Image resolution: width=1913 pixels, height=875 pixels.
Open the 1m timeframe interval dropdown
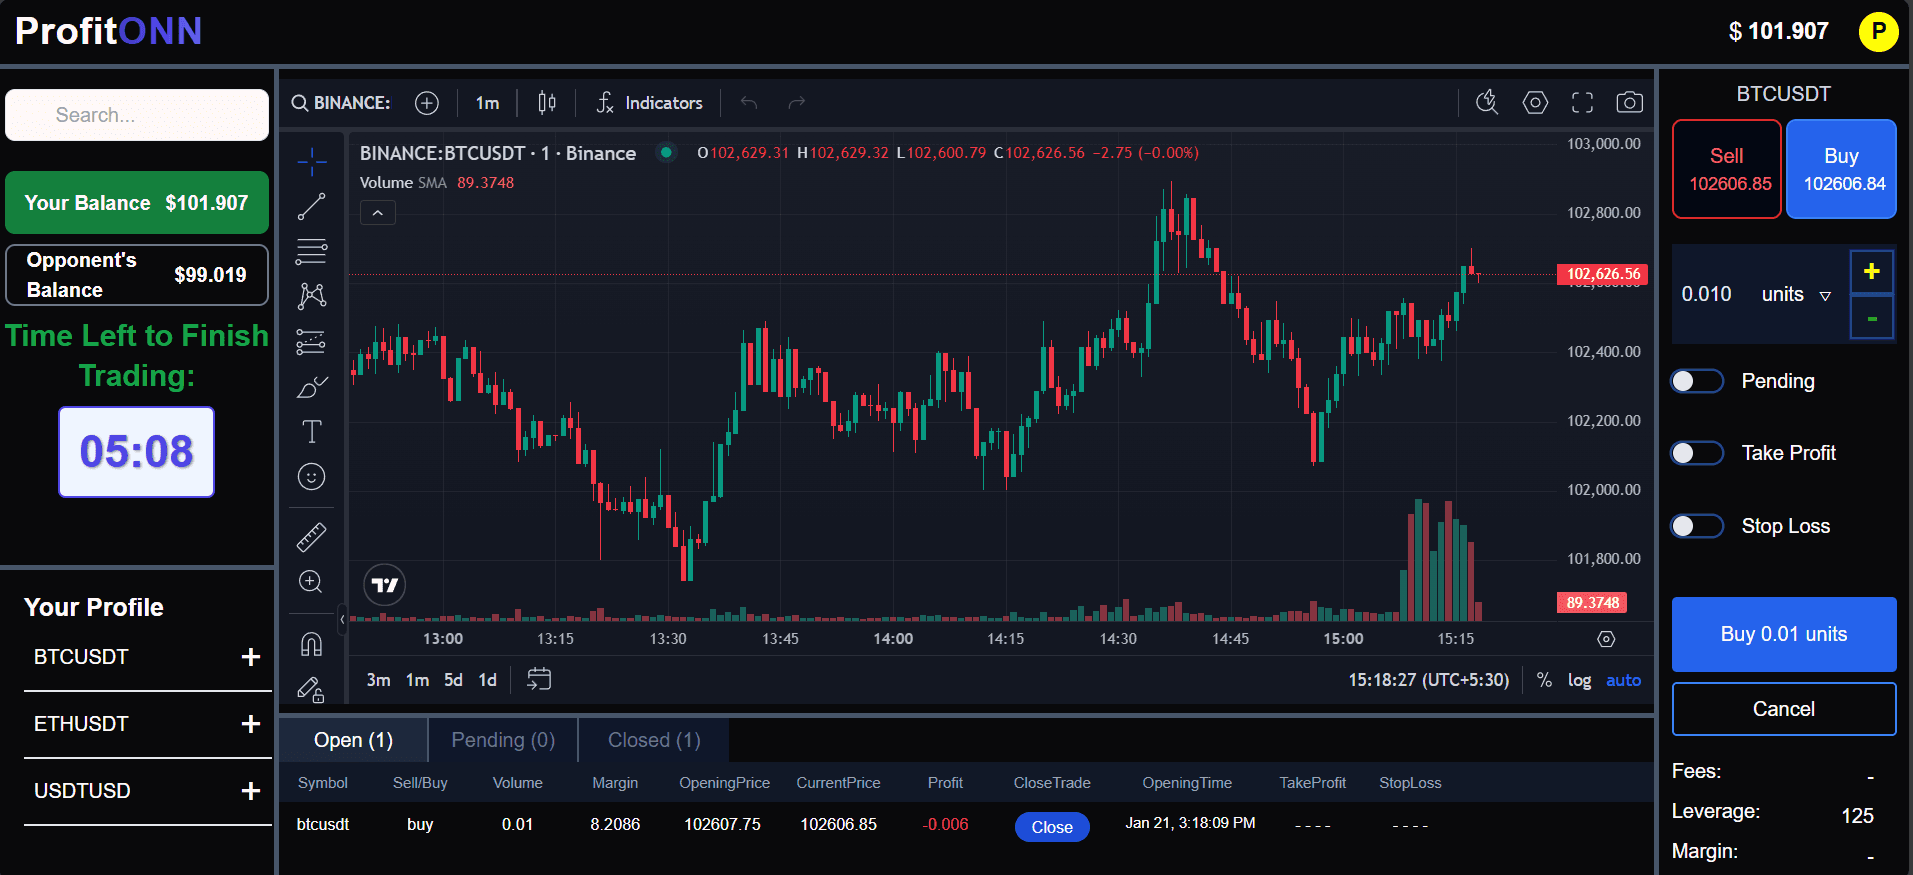click(487, 103)
